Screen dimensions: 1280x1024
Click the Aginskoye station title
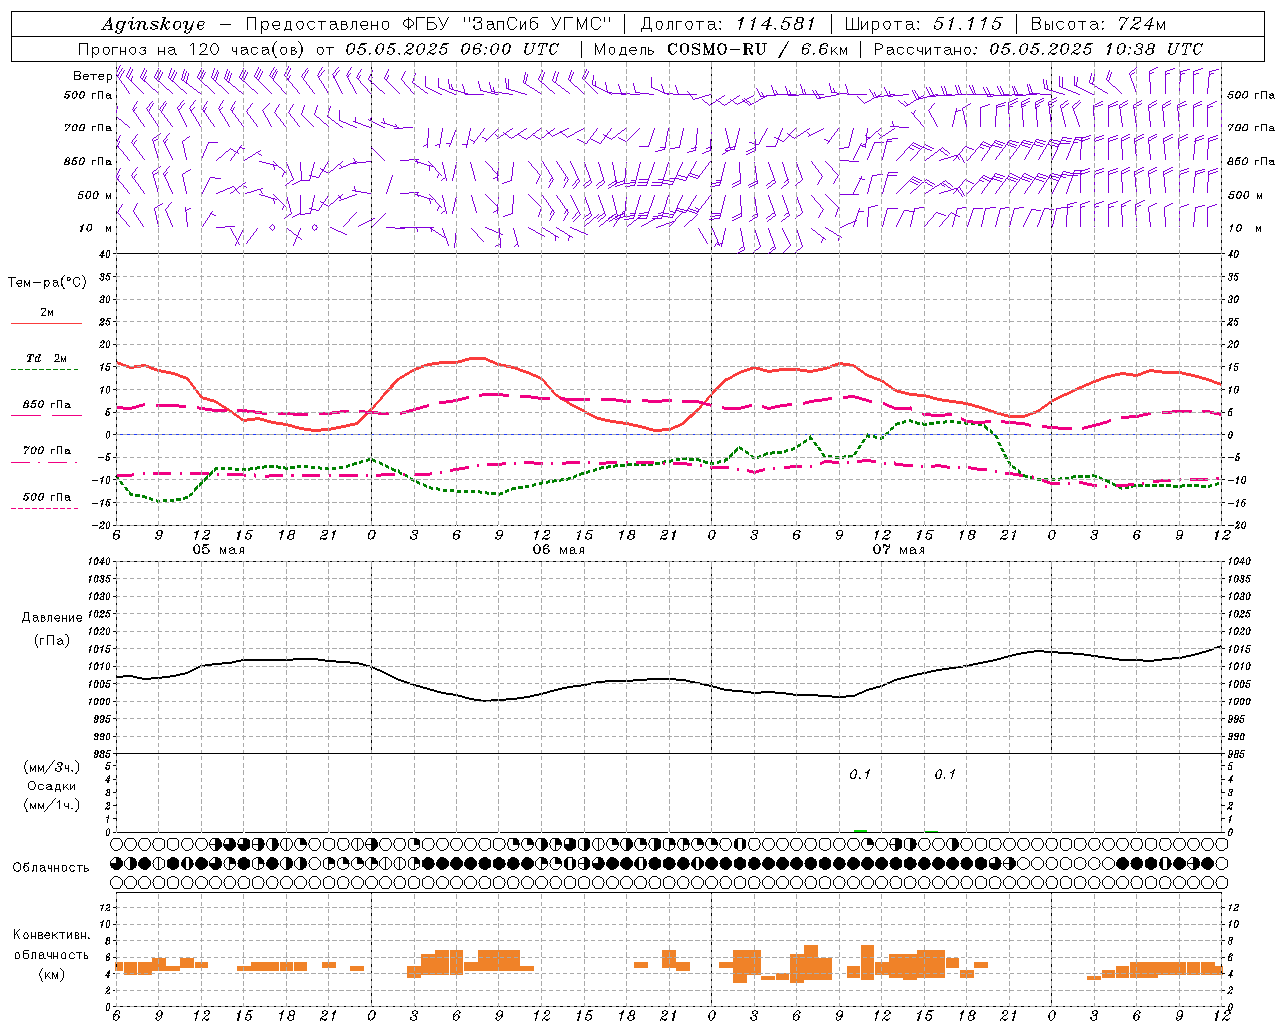coord(153,24)
